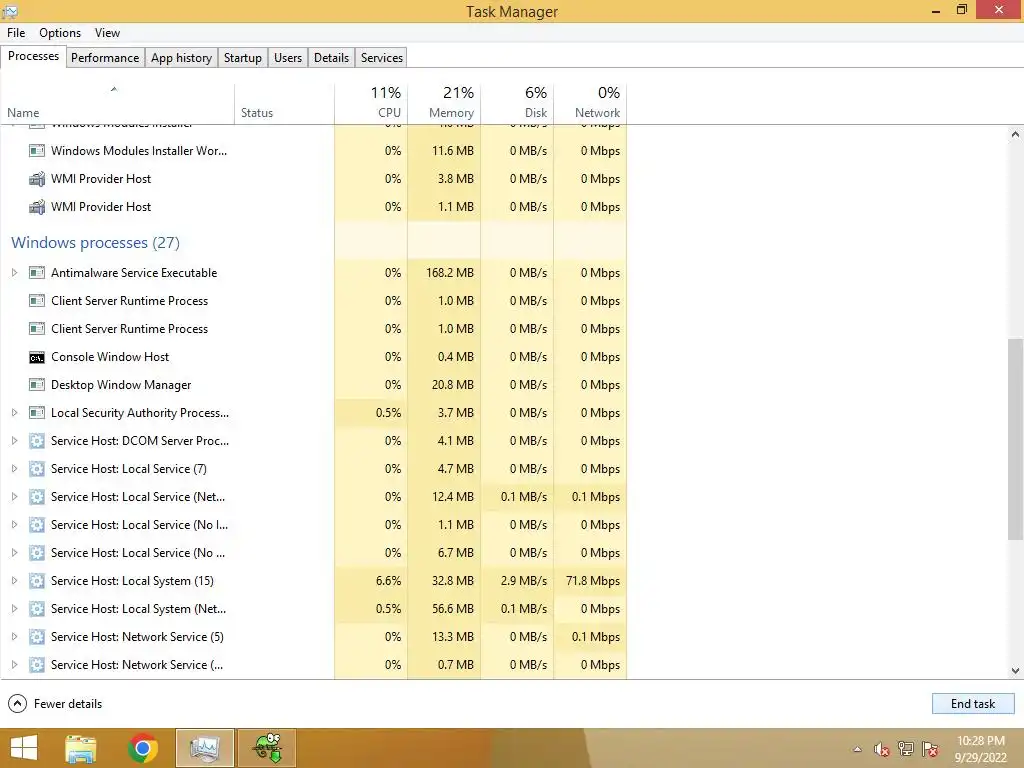
Task: Launch Google Chrome from the taskbar
Action: click(x=143, y=748)
